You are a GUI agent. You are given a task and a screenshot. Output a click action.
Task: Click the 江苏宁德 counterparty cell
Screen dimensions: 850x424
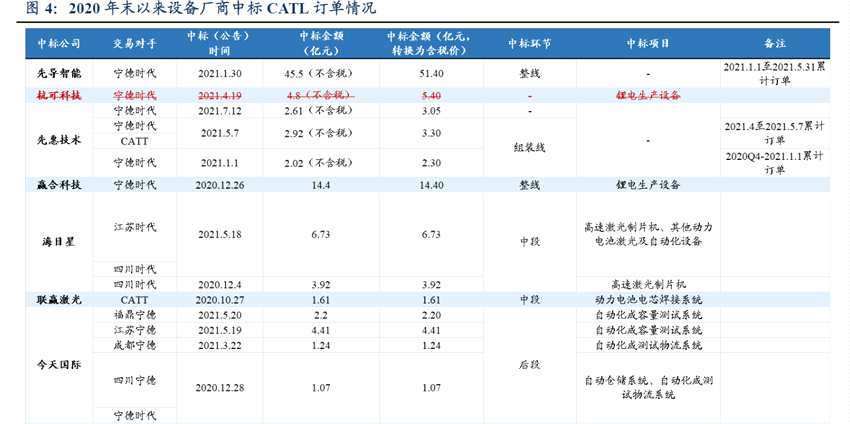tap(134, 330)
